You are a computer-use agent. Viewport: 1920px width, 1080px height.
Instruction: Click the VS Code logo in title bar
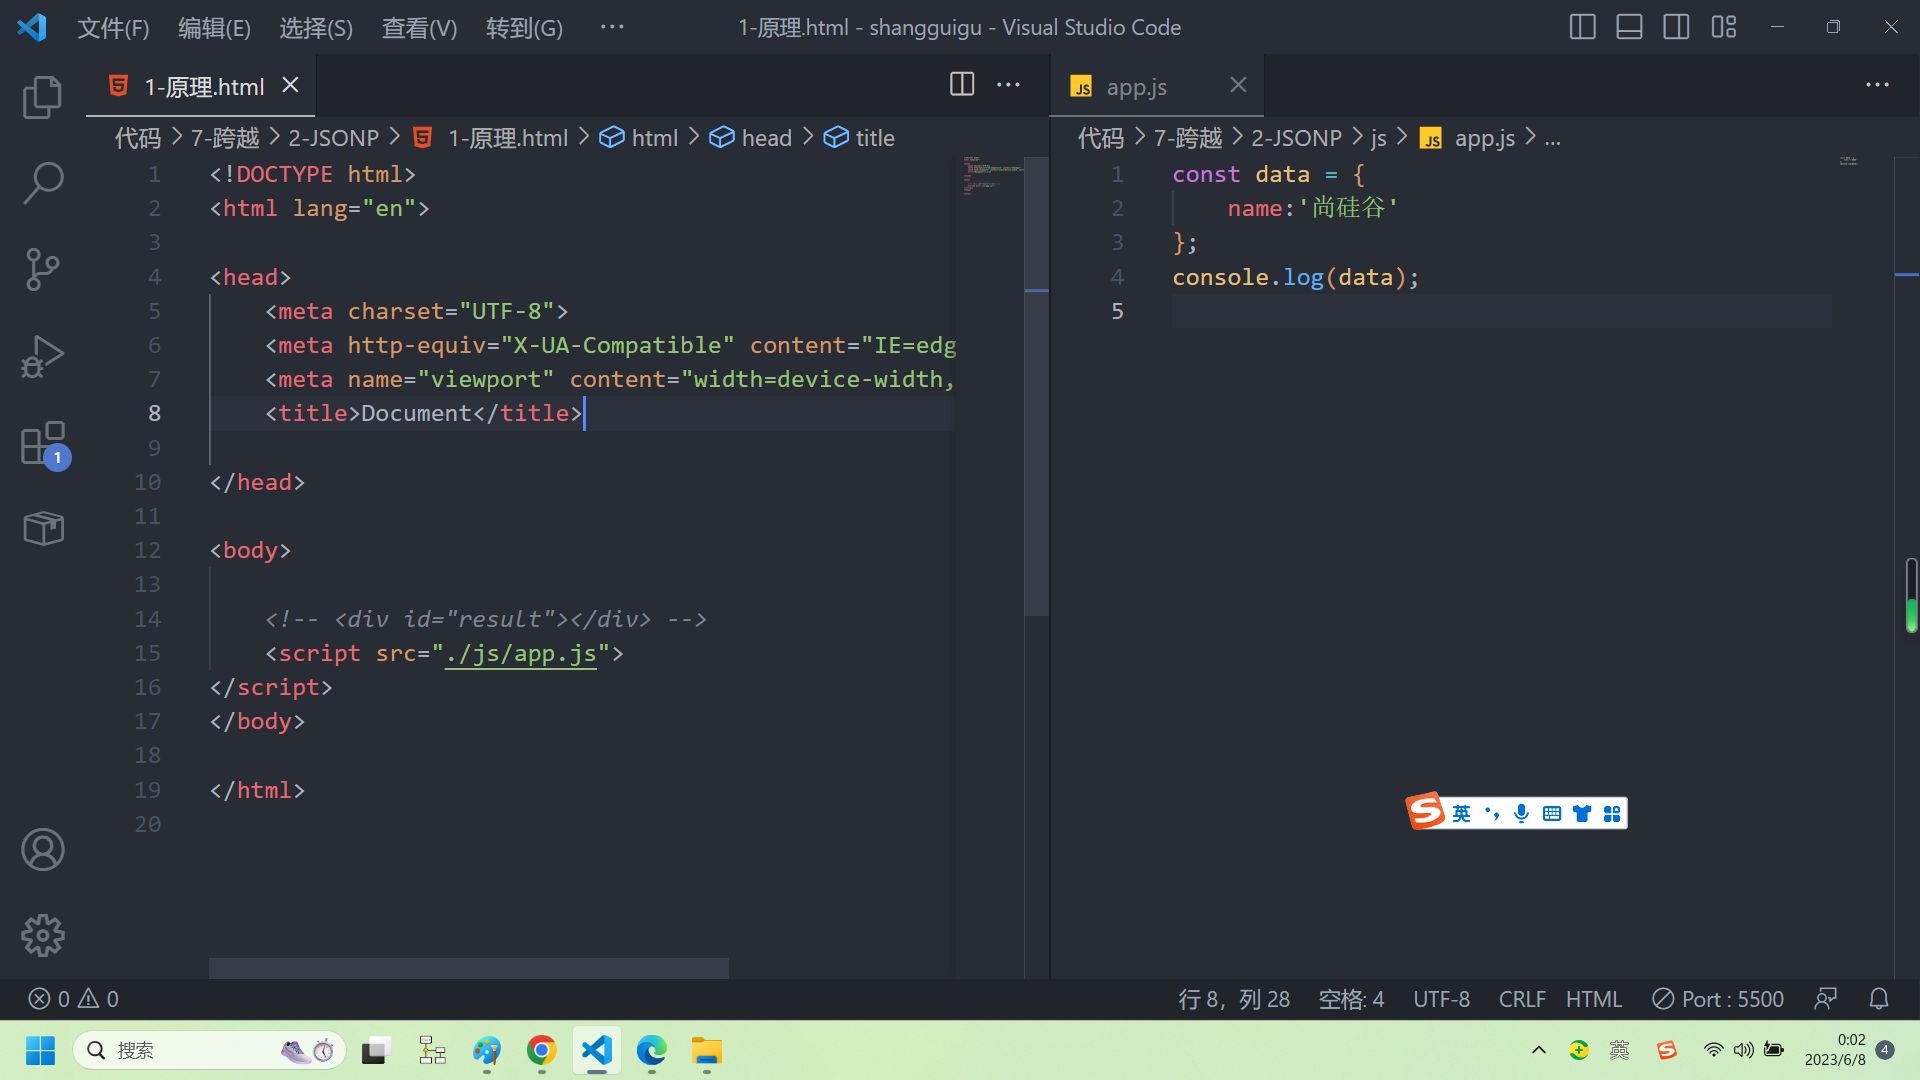pos(32,27)
